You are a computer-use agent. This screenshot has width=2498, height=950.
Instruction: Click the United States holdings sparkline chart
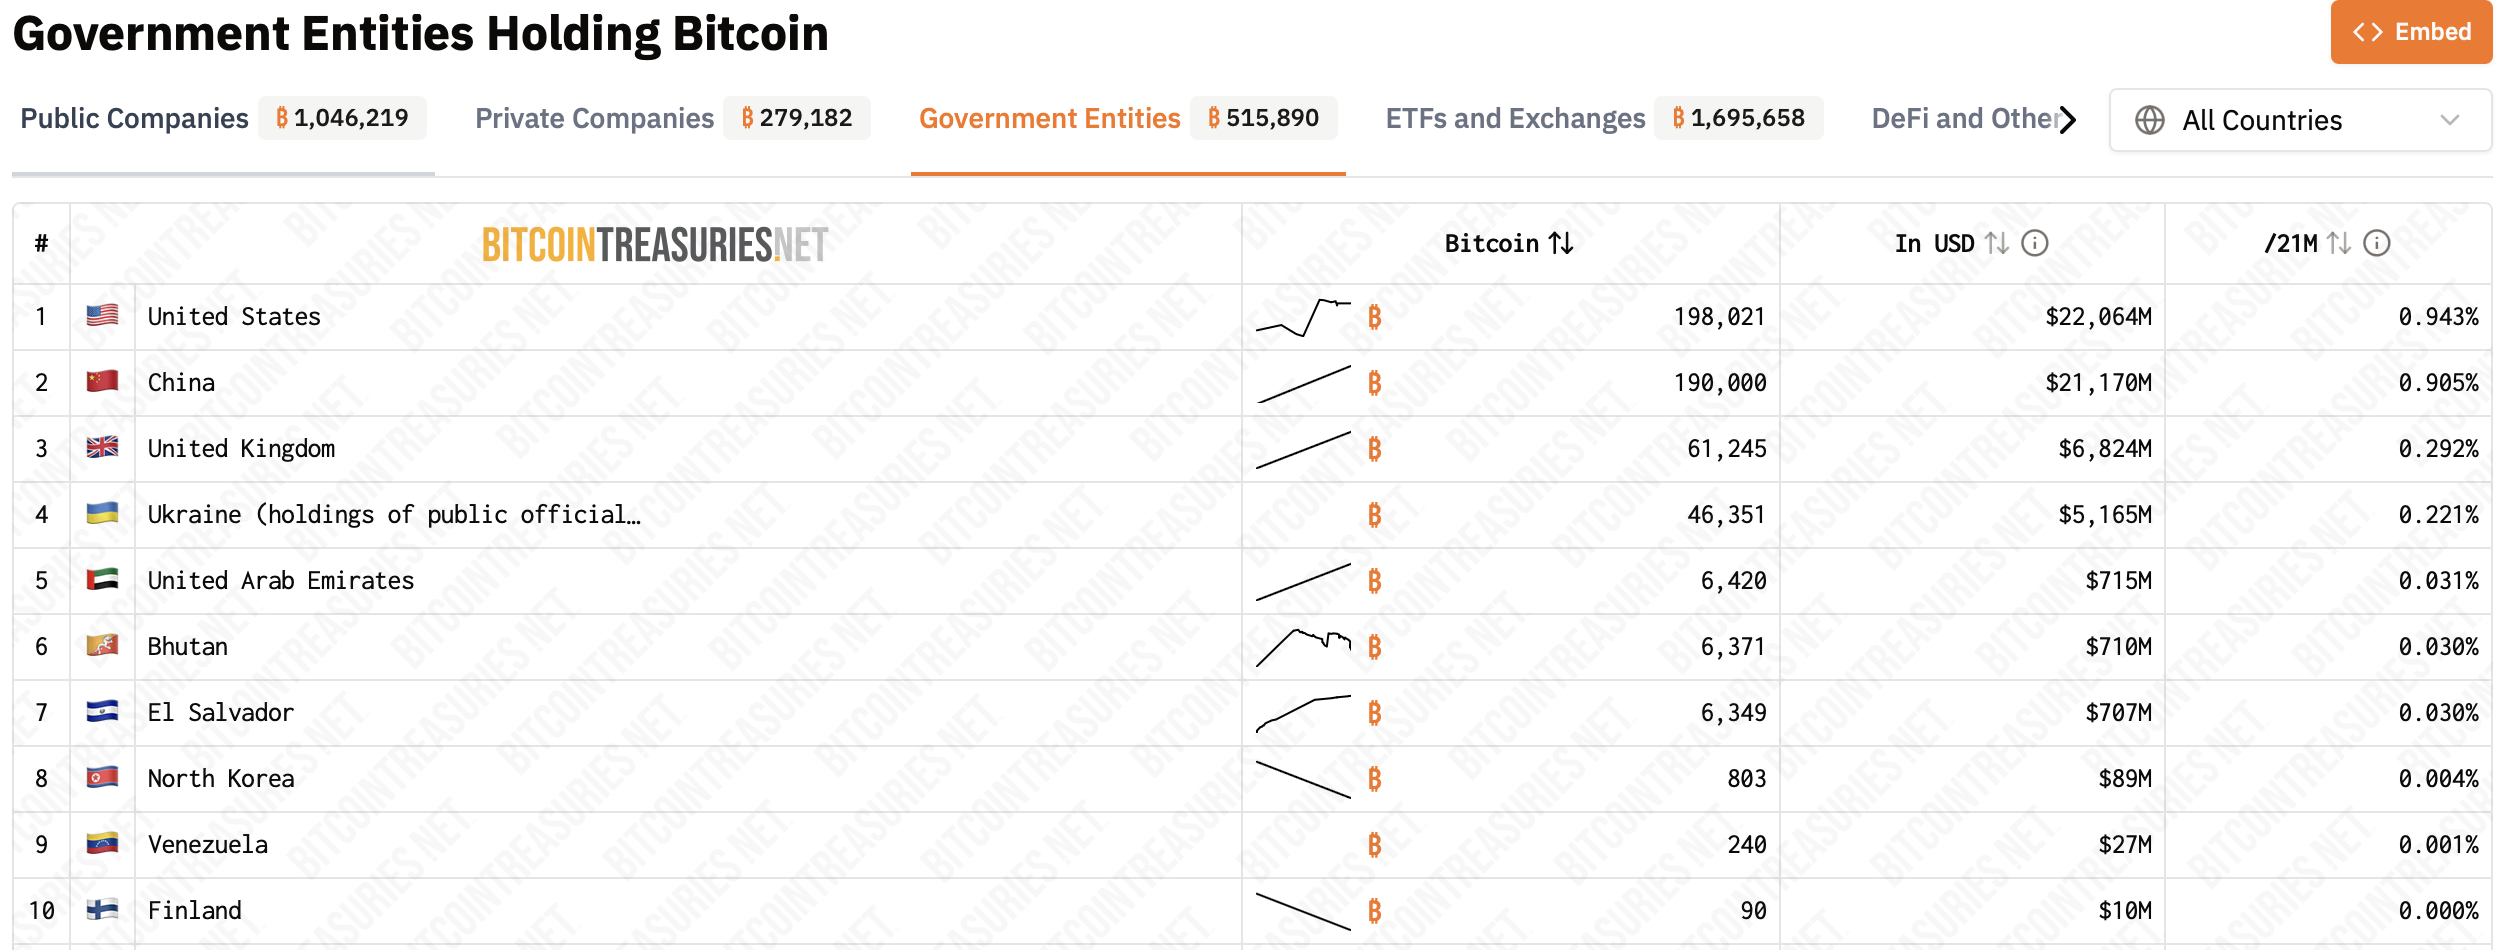(1303, 317)
